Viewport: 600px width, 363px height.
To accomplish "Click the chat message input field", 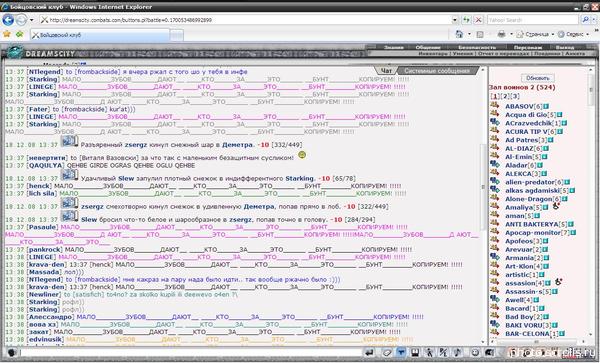I will pyautogui.click(x=189, y=352).
